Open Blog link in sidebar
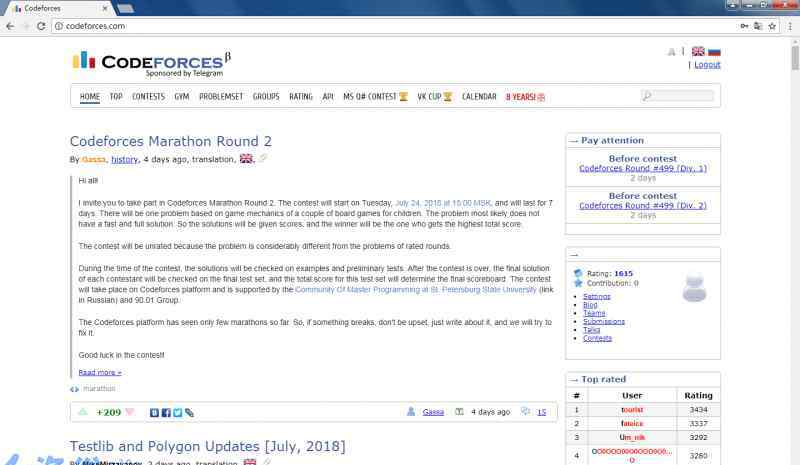Screen dimensions: 800x465 (590, 305)
